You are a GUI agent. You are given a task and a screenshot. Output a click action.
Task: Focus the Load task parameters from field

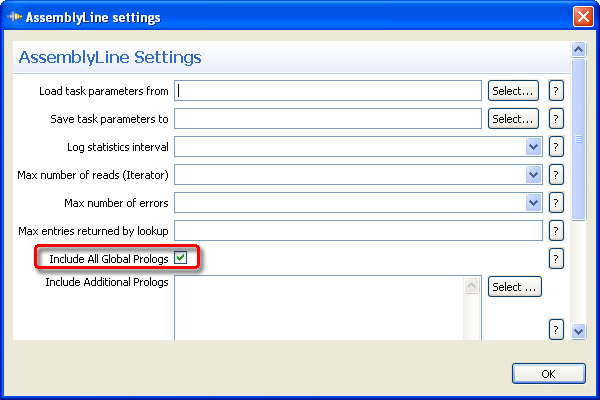pos(328,91)
